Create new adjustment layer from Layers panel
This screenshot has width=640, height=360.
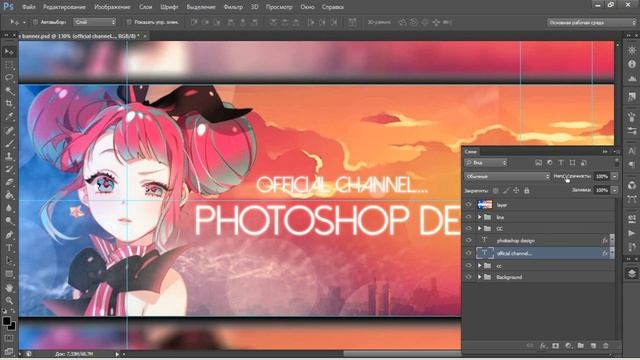pos(568,346)
